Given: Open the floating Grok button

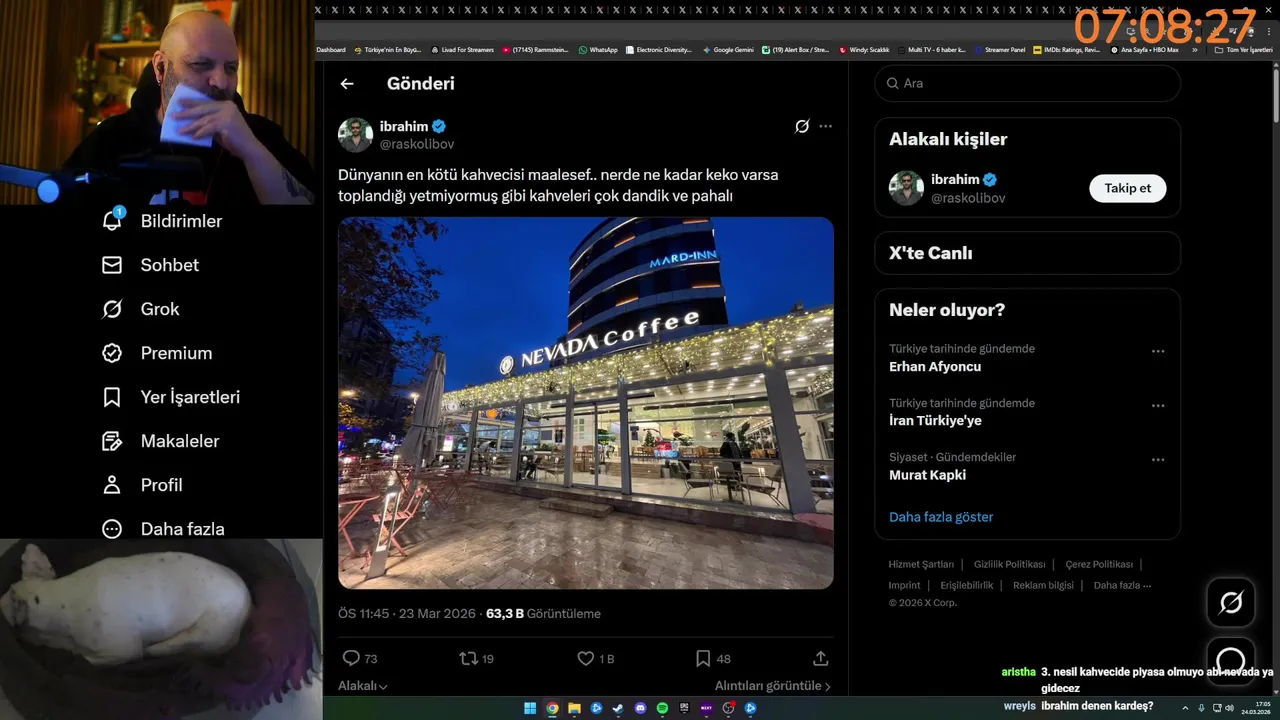Looking at the screenshot, I should 1231,603.
